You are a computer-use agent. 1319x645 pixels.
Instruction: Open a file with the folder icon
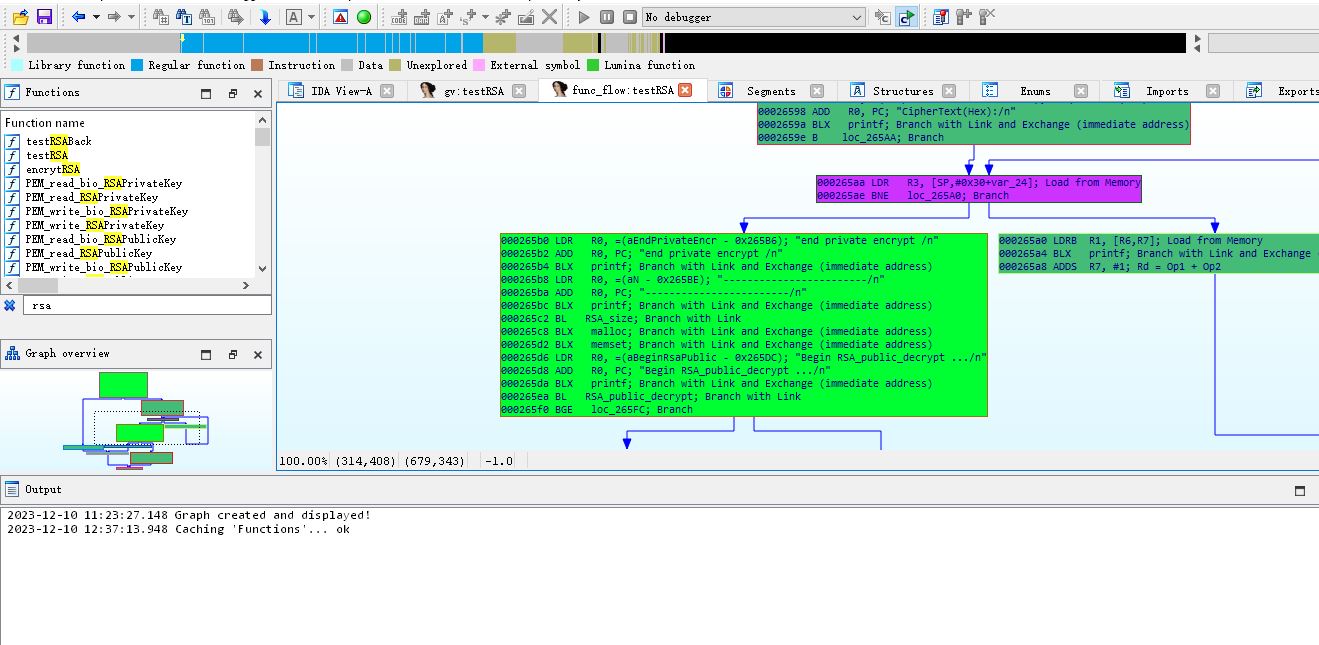pos(20,17)
